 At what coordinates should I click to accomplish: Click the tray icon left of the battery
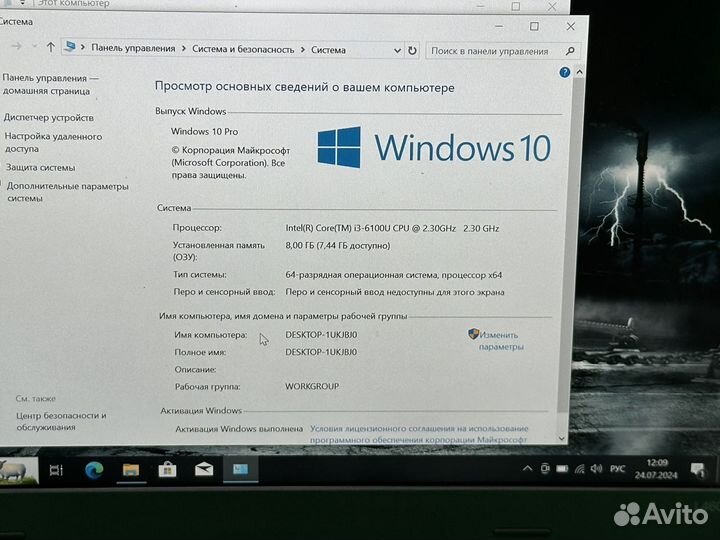click(545, 468)
